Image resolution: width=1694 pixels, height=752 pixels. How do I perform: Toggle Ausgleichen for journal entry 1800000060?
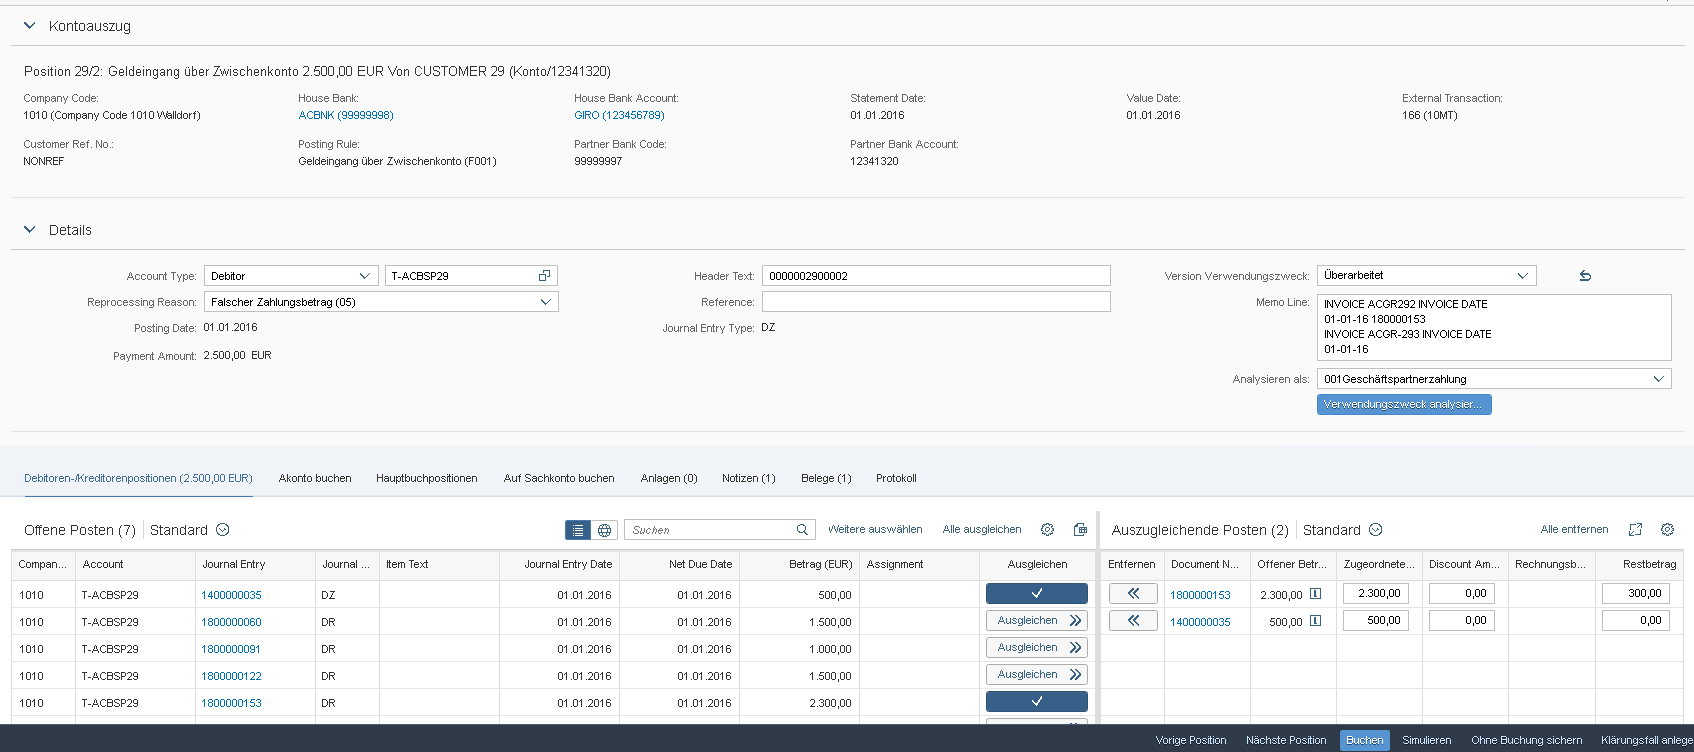click(1036, 621)
